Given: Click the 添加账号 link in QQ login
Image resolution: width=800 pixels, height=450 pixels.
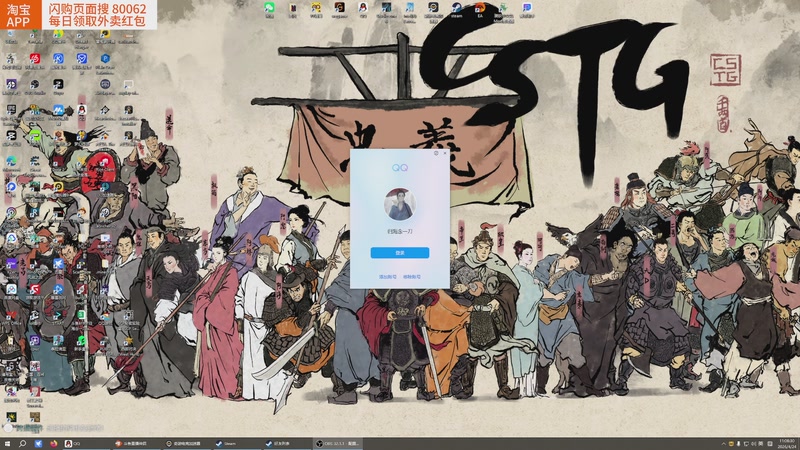Looking at the screenshot, I should pyautogui.click(x=387, y=277).
